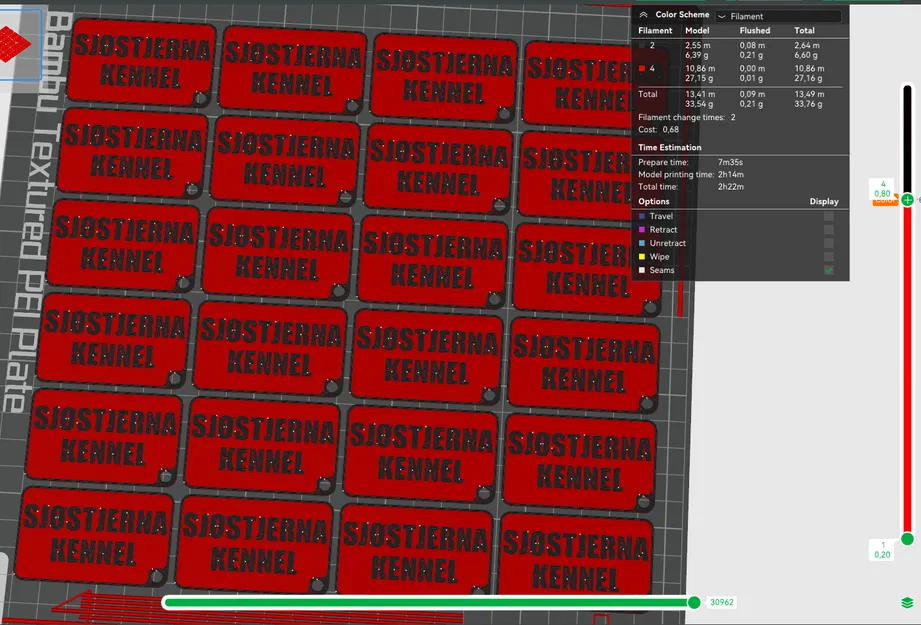Click the Total column header

coord(804,31)
